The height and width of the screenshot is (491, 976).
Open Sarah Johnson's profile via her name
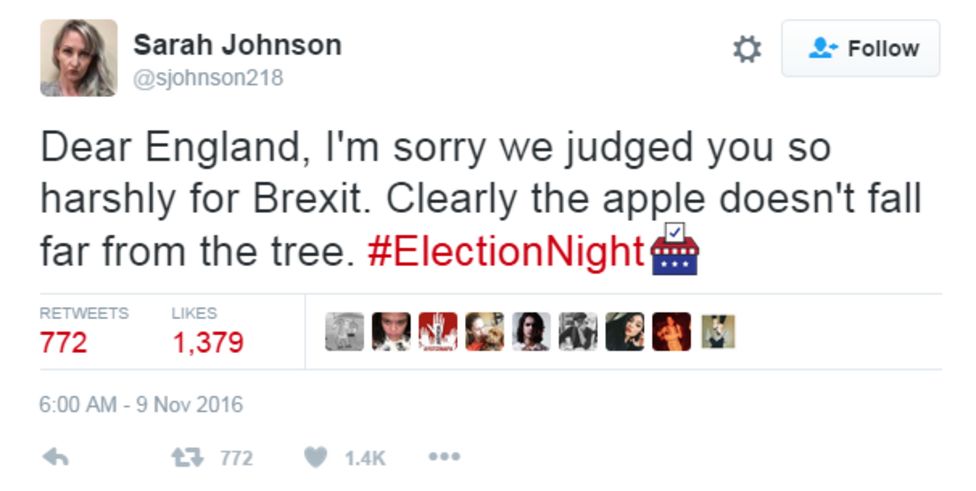(x=237, y=45)
